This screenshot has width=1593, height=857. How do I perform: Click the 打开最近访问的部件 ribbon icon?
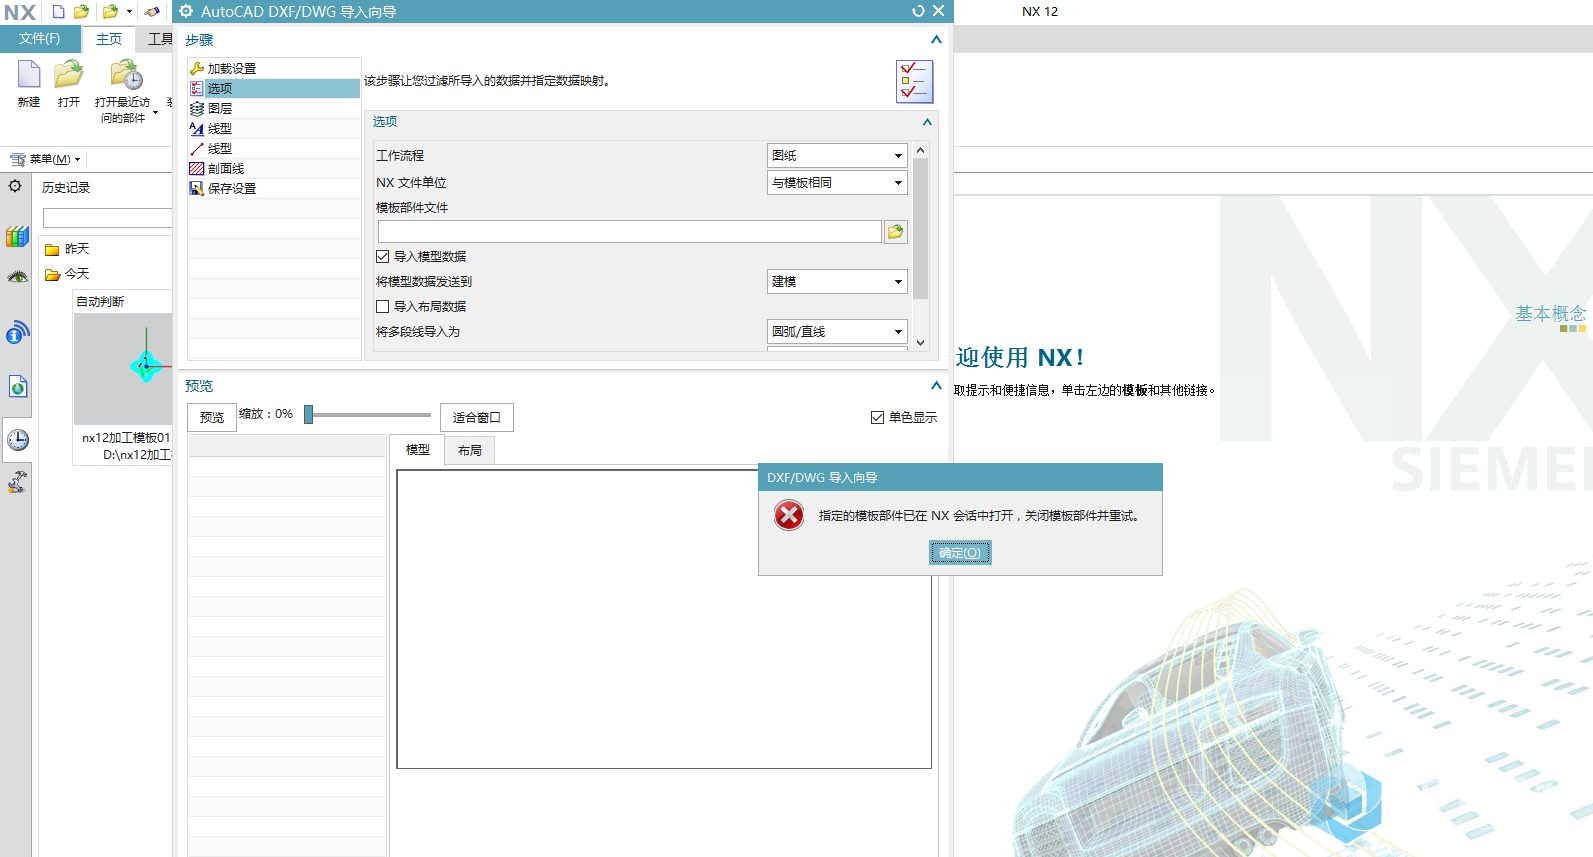pos(126,75)
